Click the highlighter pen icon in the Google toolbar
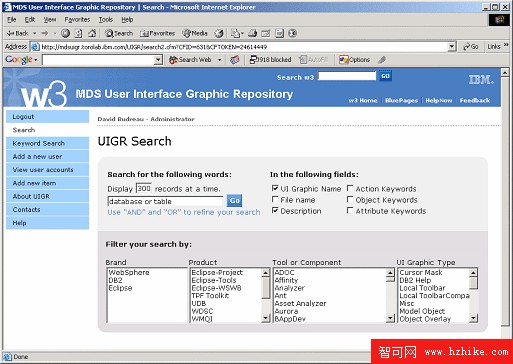Viewport: 513px width, 364px height. coord(382,60)
